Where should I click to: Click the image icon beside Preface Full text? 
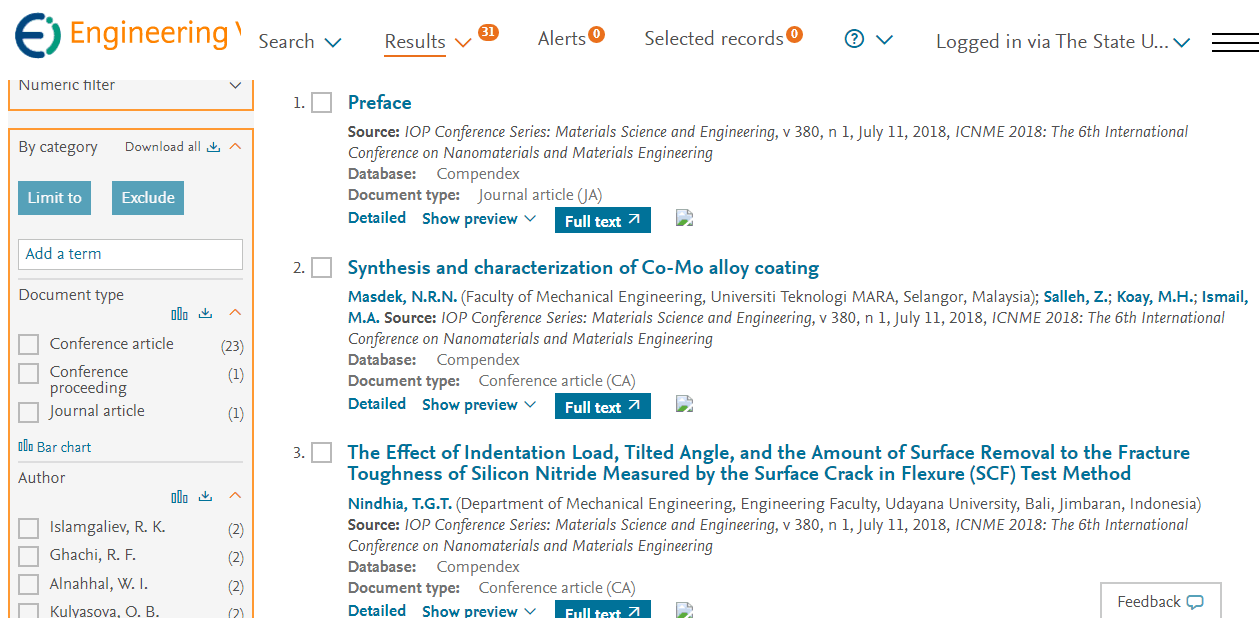pos(685,218)
